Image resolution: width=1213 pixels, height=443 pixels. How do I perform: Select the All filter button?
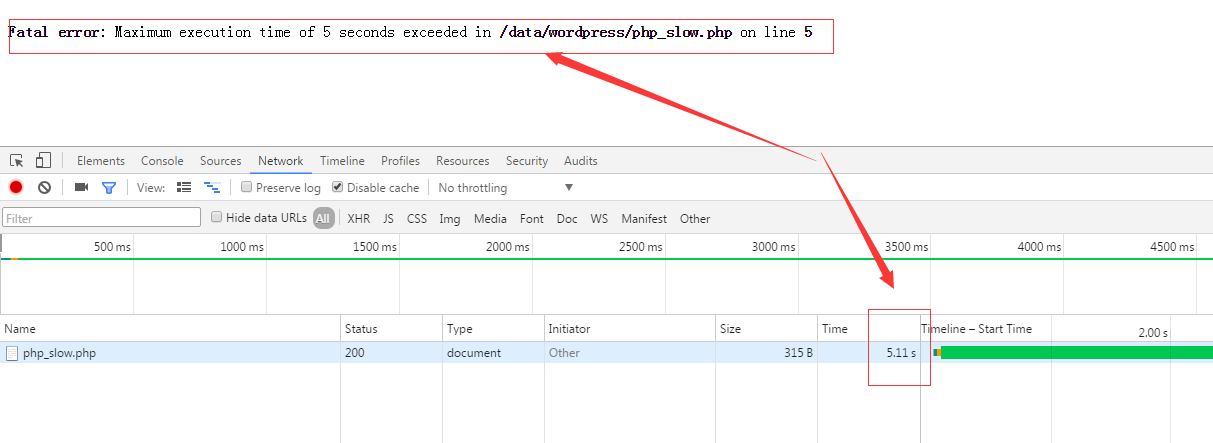click(323, 219)
